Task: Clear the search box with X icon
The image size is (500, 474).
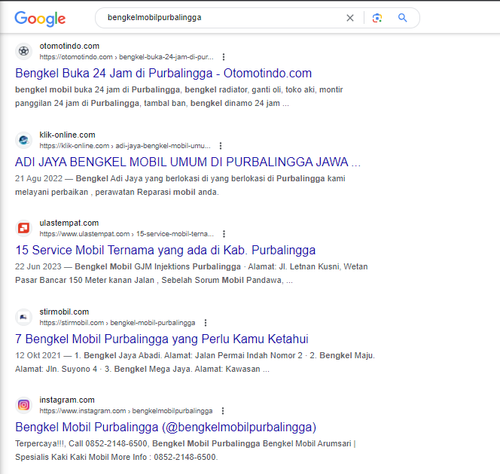Action: 350,18
